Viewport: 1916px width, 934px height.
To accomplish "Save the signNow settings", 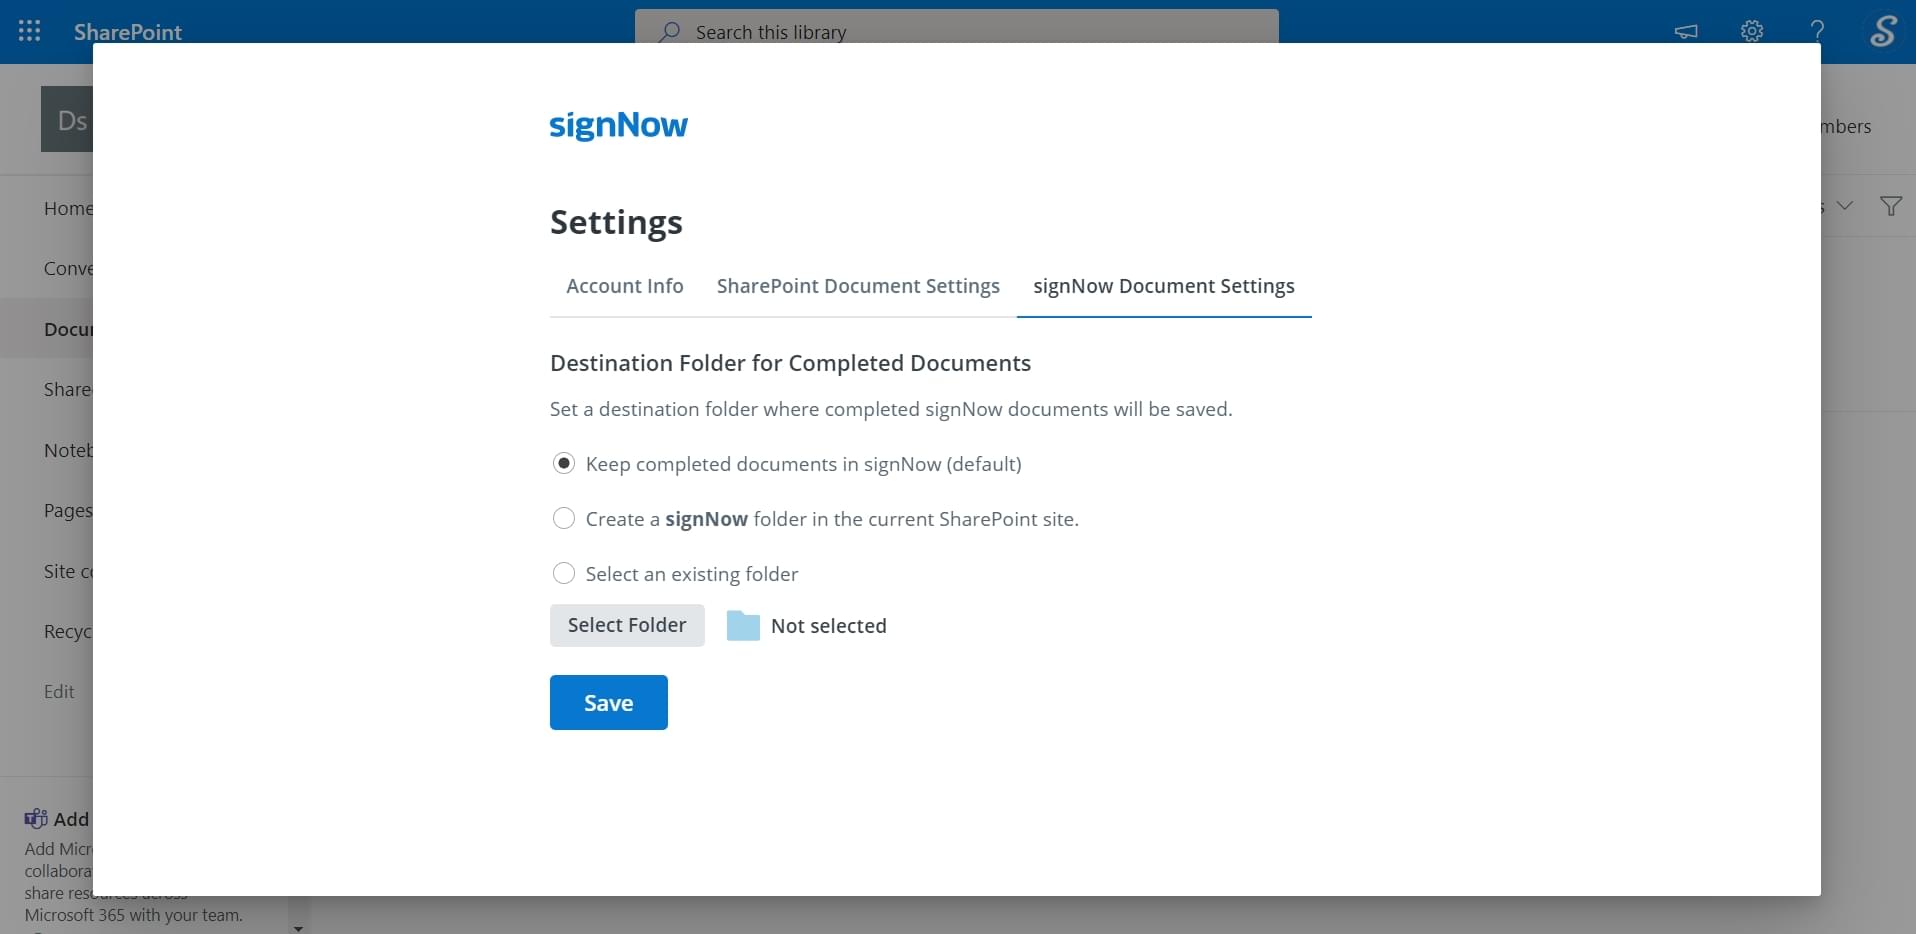I will [609, 703].
